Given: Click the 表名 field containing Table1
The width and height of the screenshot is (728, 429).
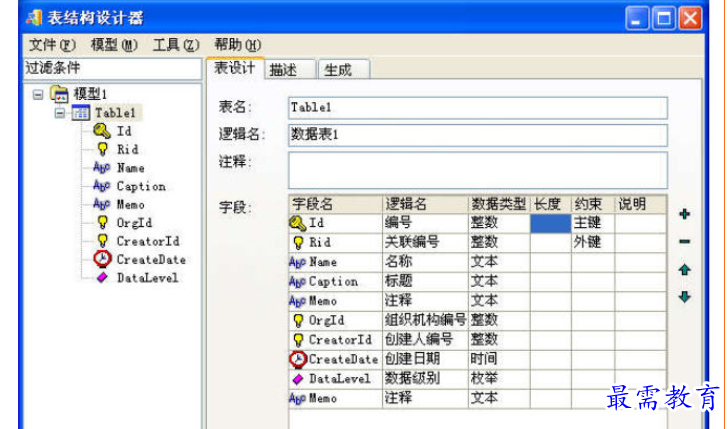Looking at the screenshot, I should click(x=478, y=108).
